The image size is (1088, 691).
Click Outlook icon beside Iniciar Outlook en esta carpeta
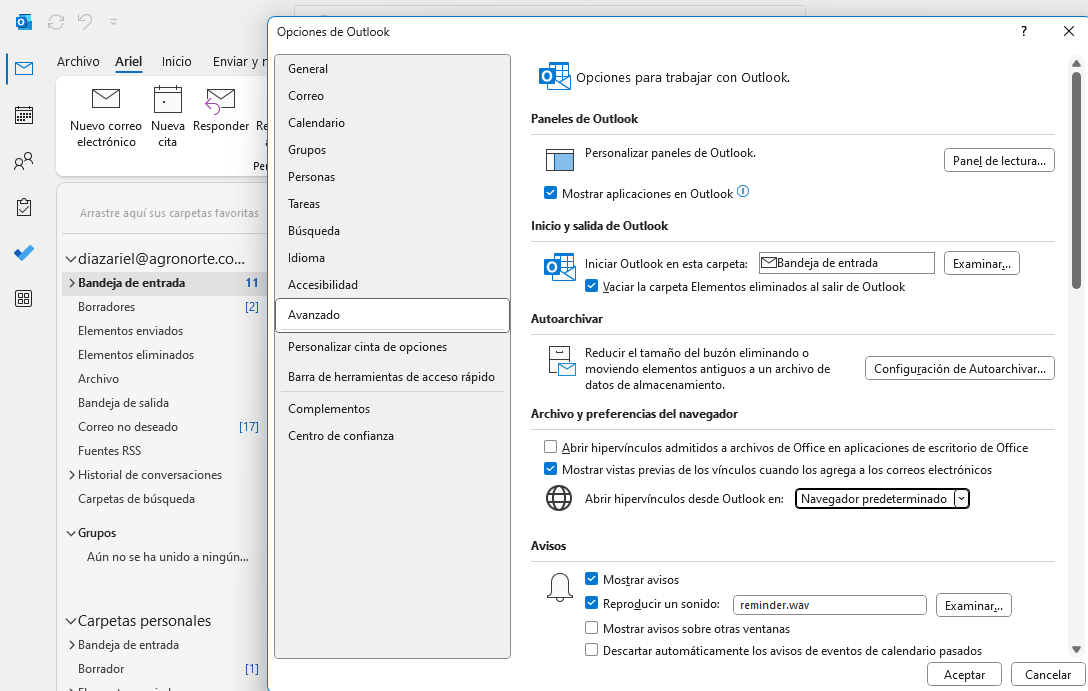[560, 267]
